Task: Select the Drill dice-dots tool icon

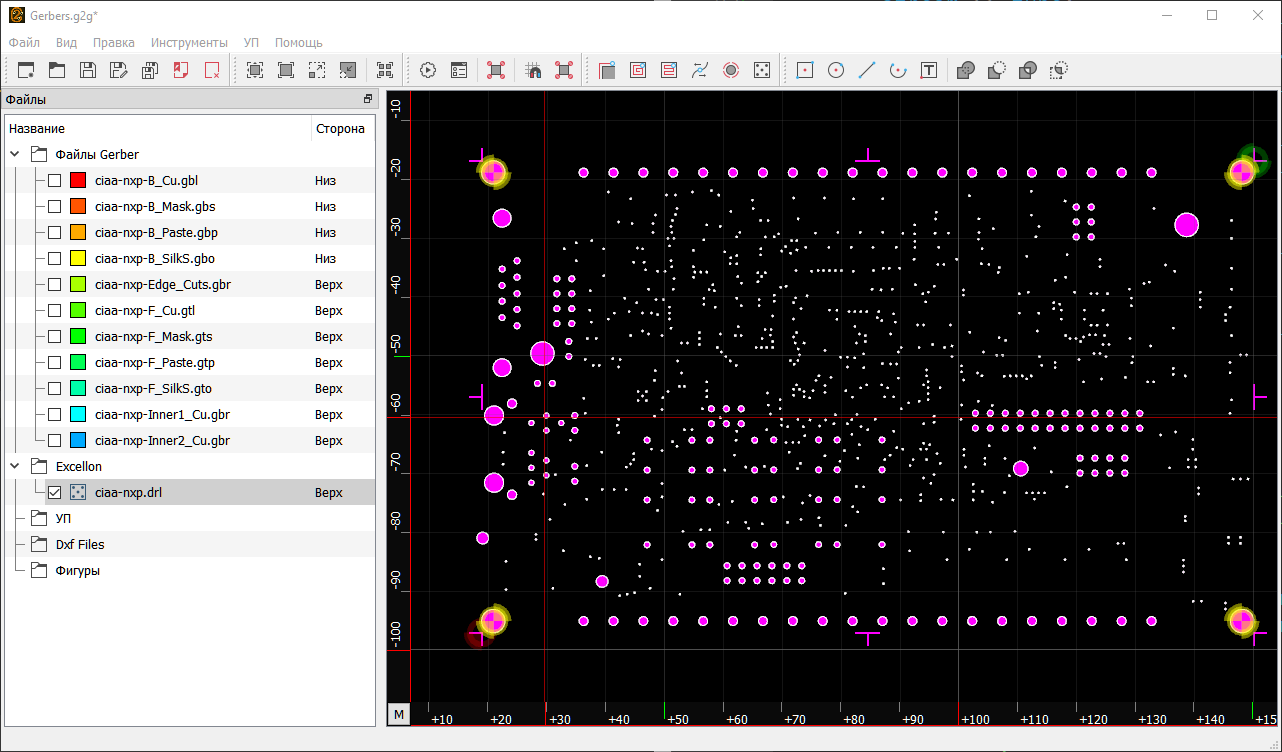Action: (761, 70)
